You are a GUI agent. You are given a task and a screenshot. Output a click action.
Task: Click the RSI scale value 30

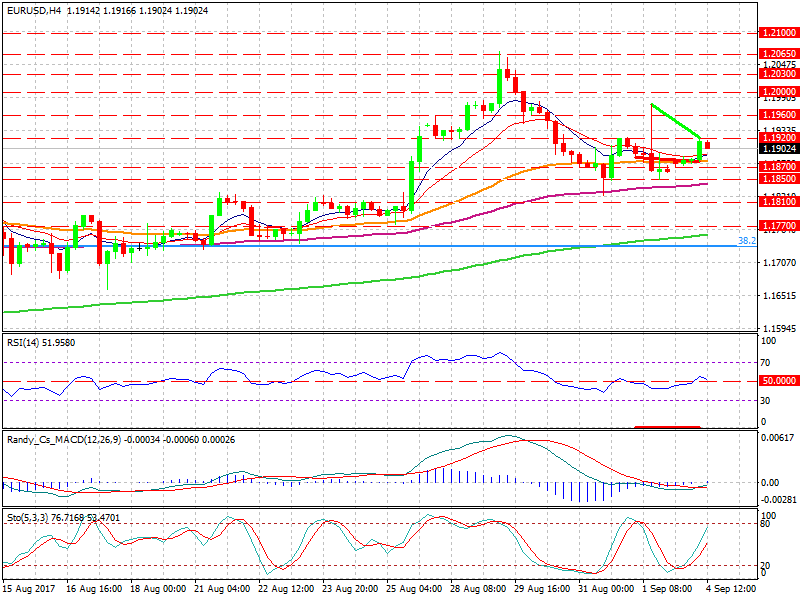[765, 401]
